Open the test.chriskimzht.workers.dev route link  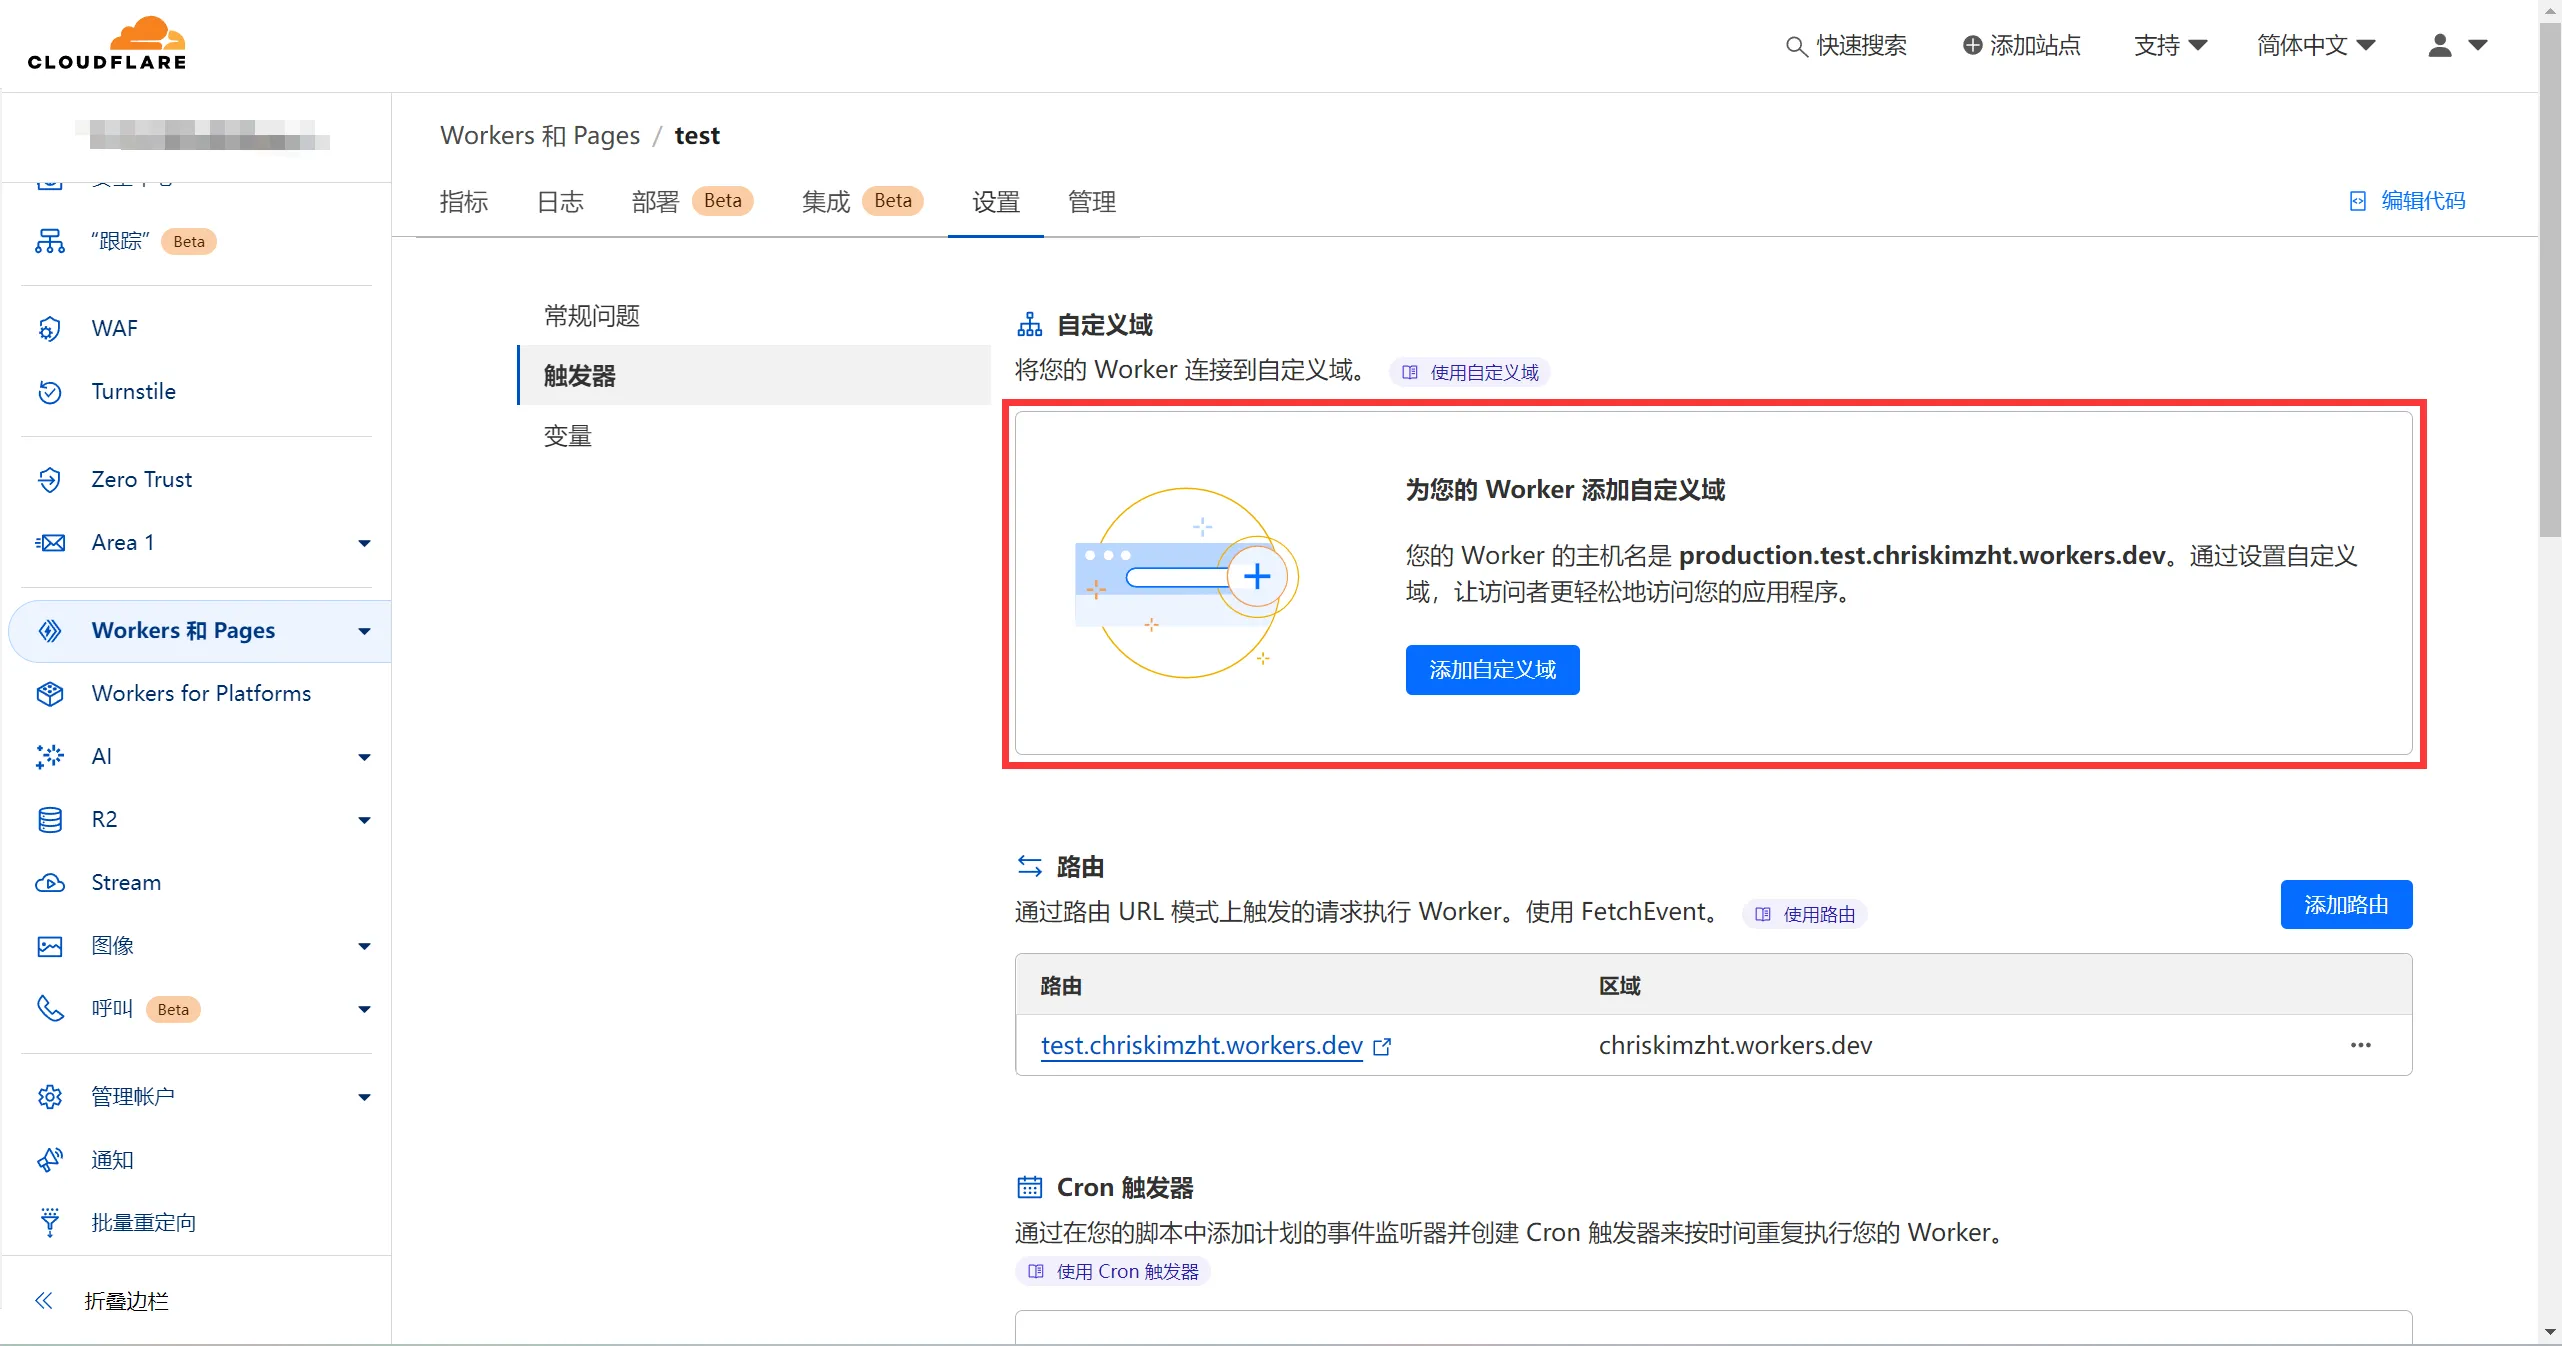coord(1202,1045)
